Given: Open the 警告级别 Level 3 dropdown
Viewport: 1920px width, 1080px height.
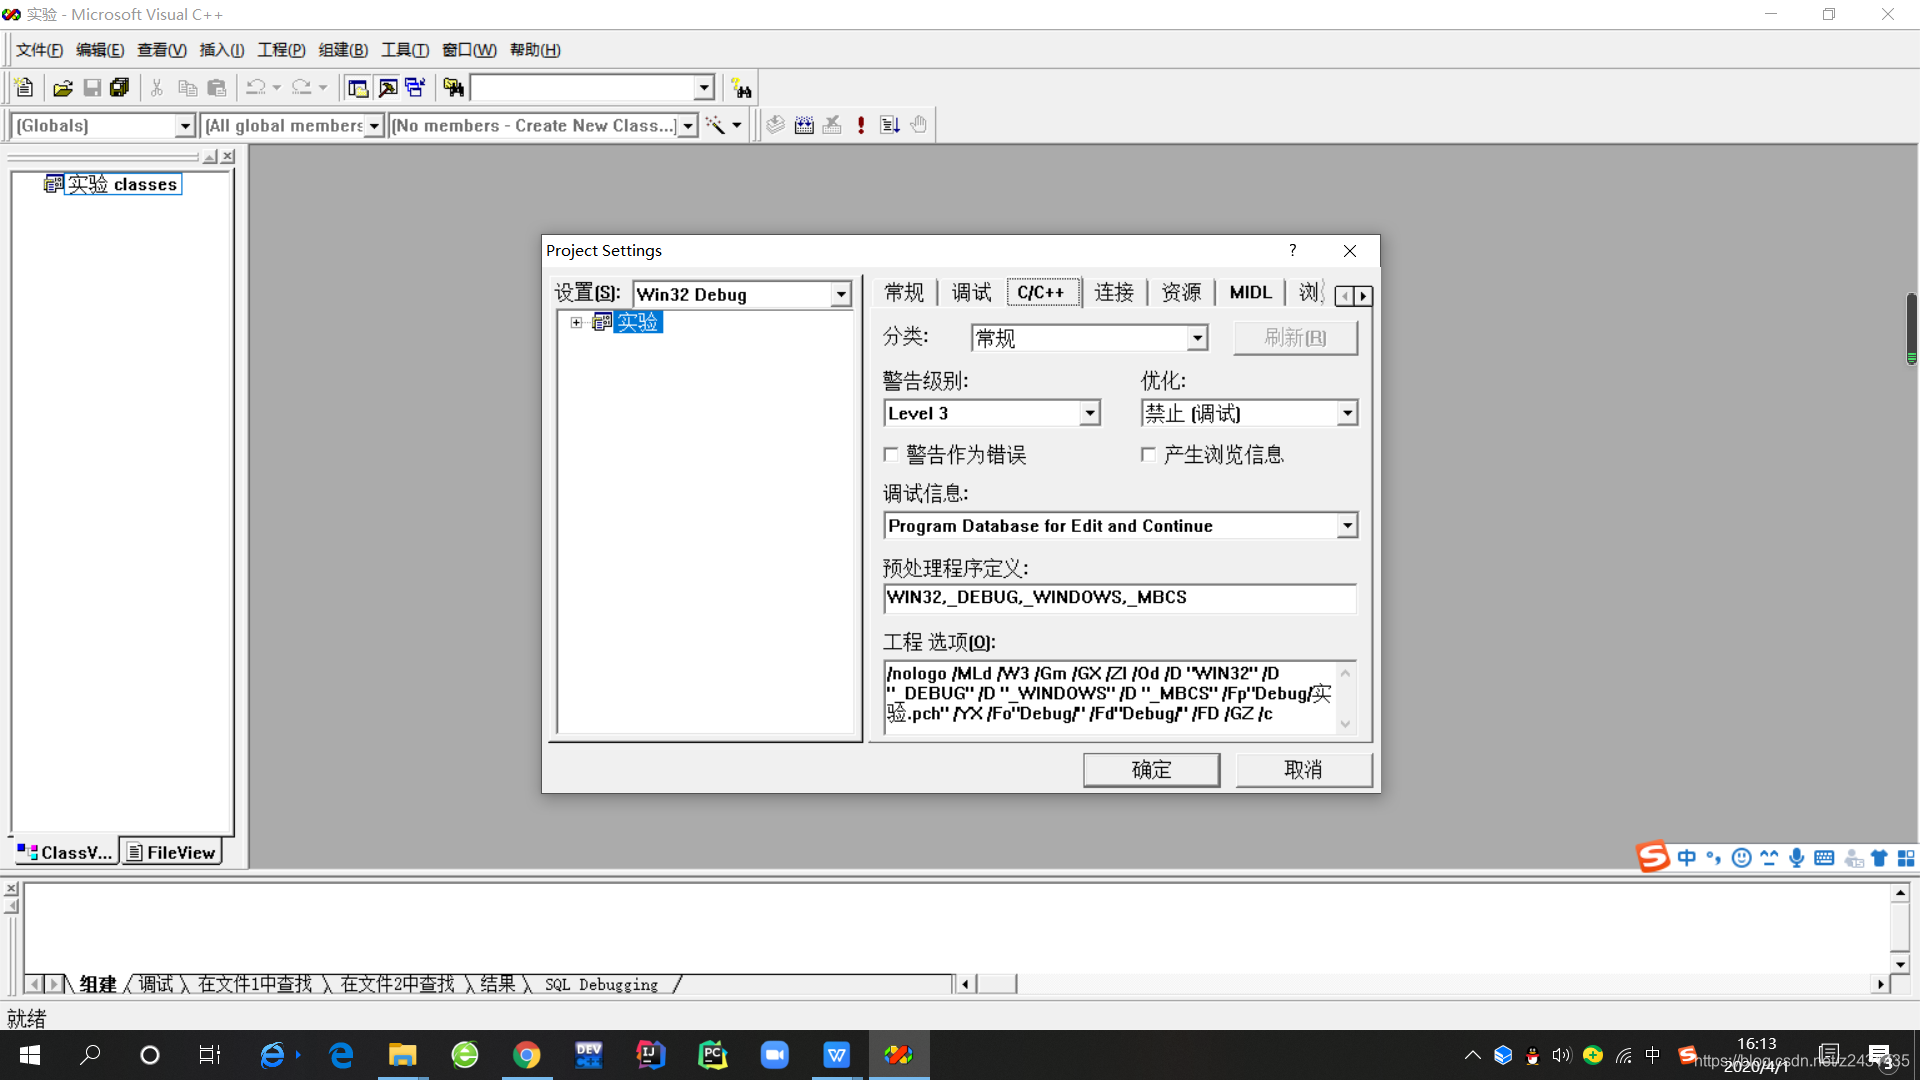Looking at the screenshot, I should click(x=1090, y=413).
